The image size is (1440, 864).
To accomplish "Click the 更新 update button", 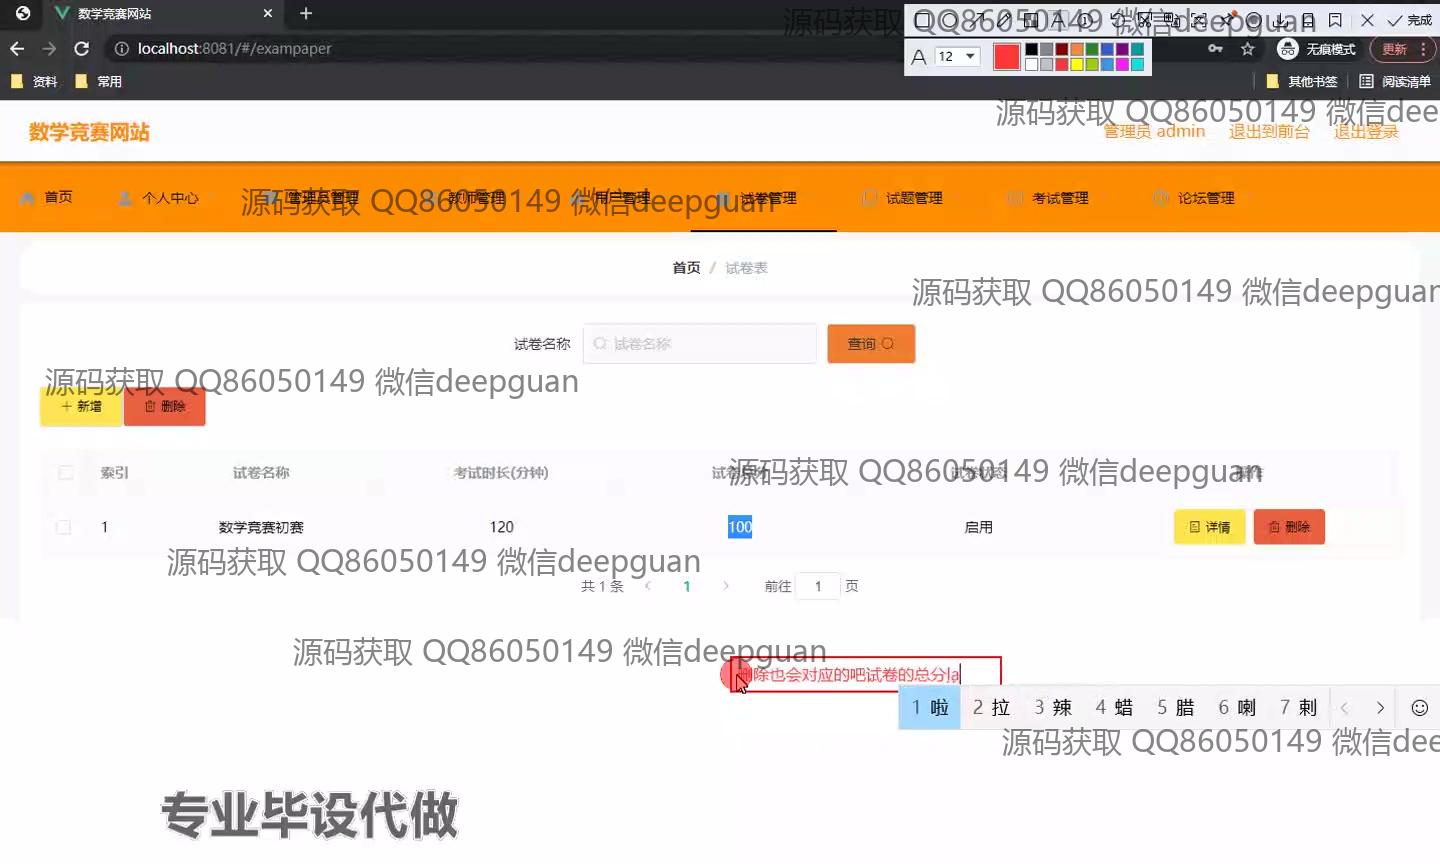I will tap(1394, 49).
